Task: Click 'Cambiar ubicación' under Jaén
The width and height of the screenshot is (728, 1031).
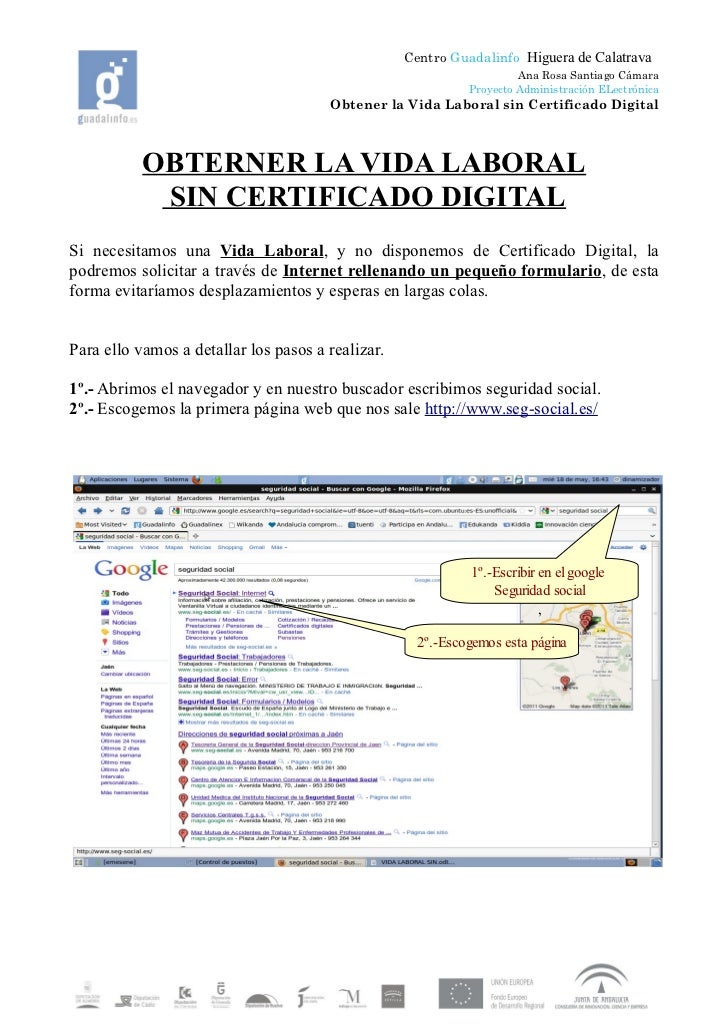Action: pos(125,674)
